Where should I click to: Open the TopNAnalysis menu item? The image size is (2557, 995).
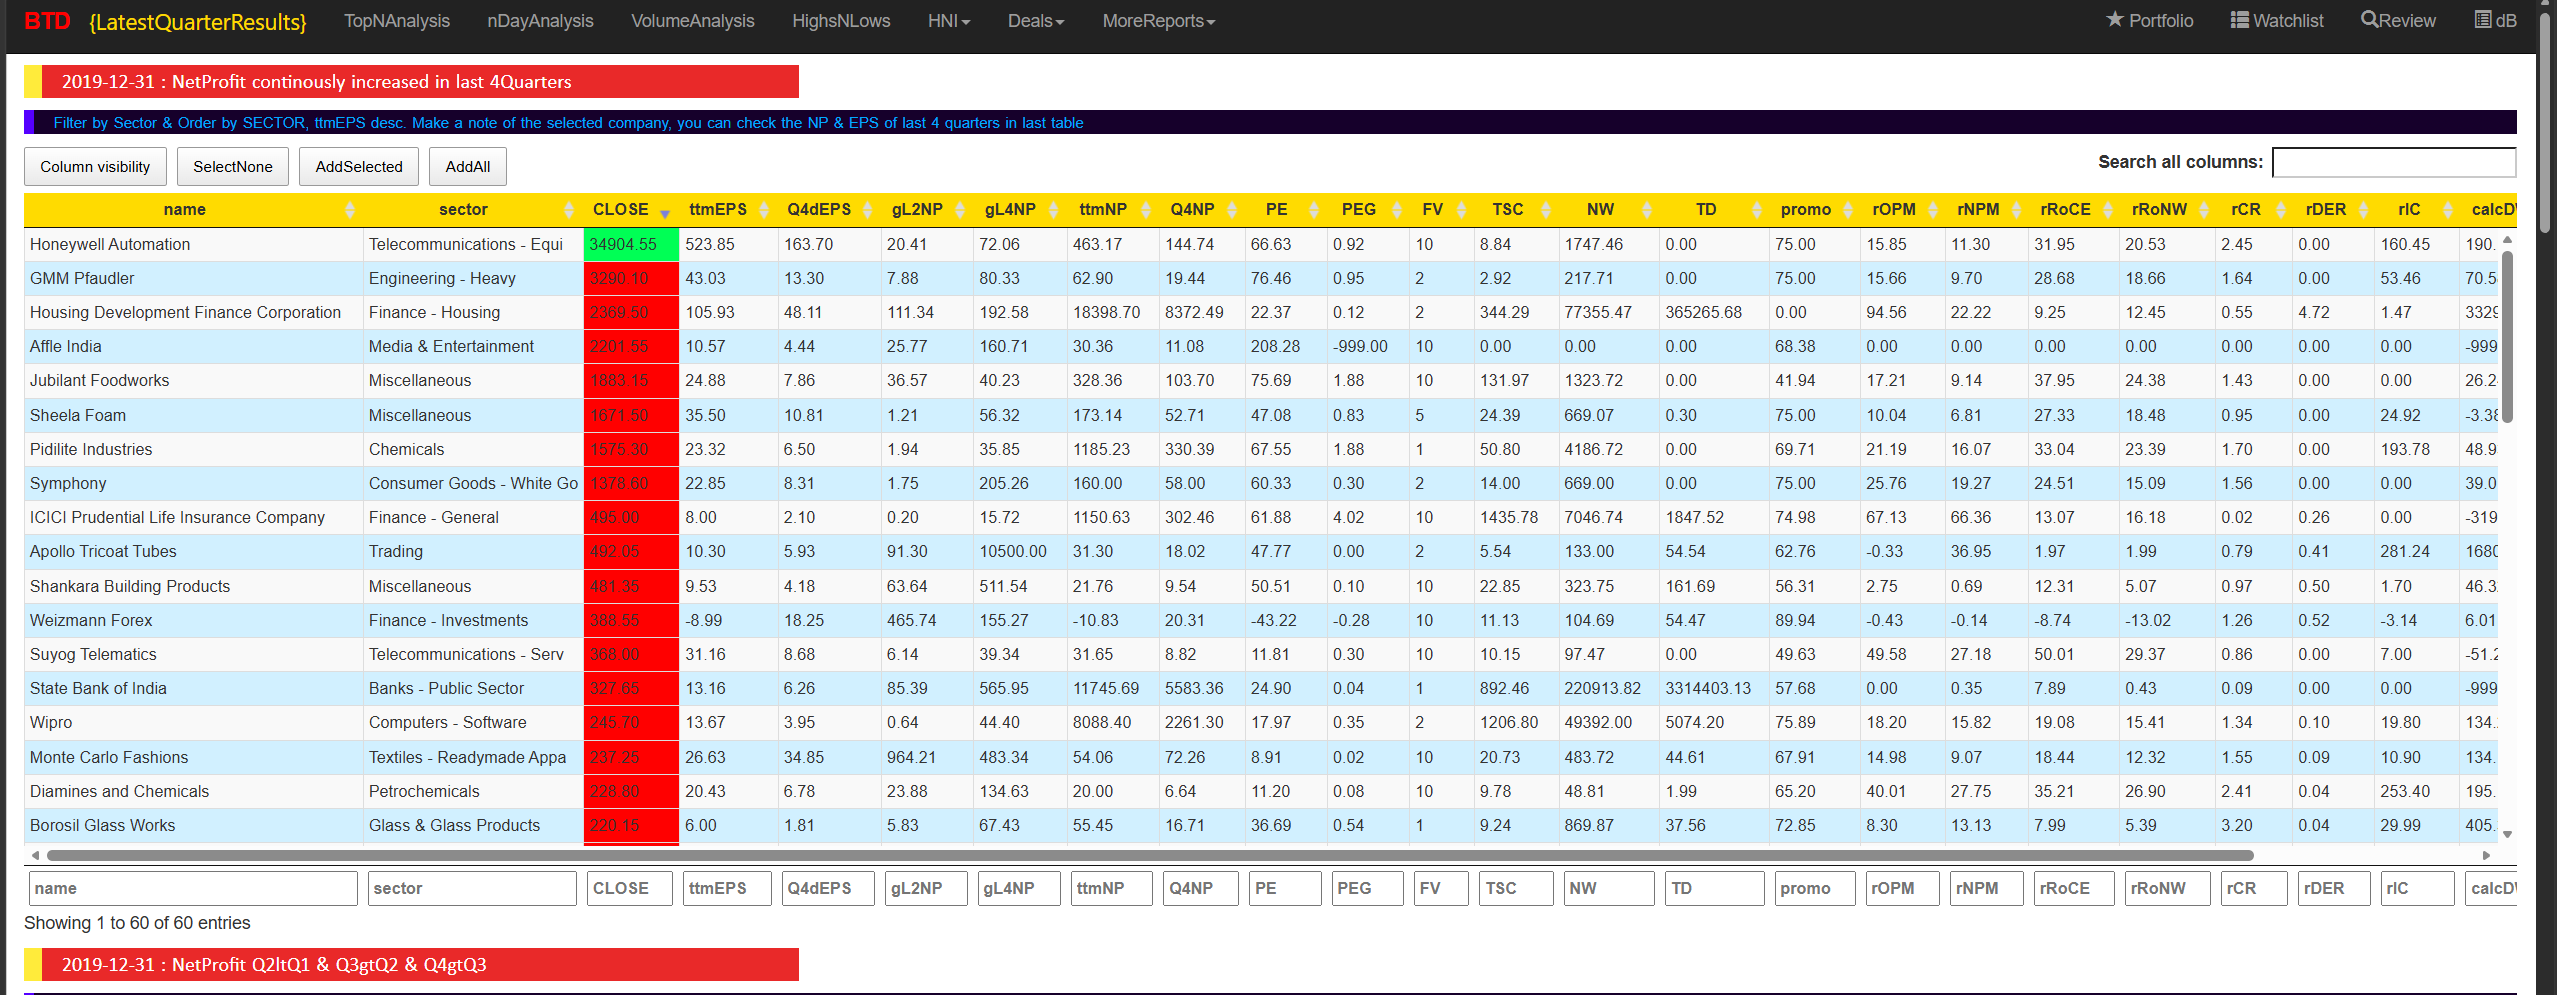pos(397,21)
